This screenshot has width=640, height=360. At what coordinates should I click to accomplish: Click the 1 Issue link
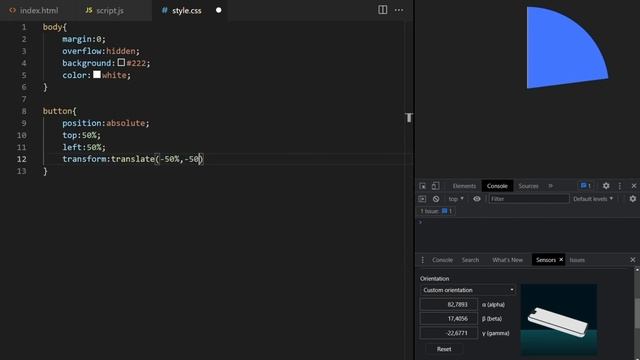pyautogui.click(x=436, y=211)
